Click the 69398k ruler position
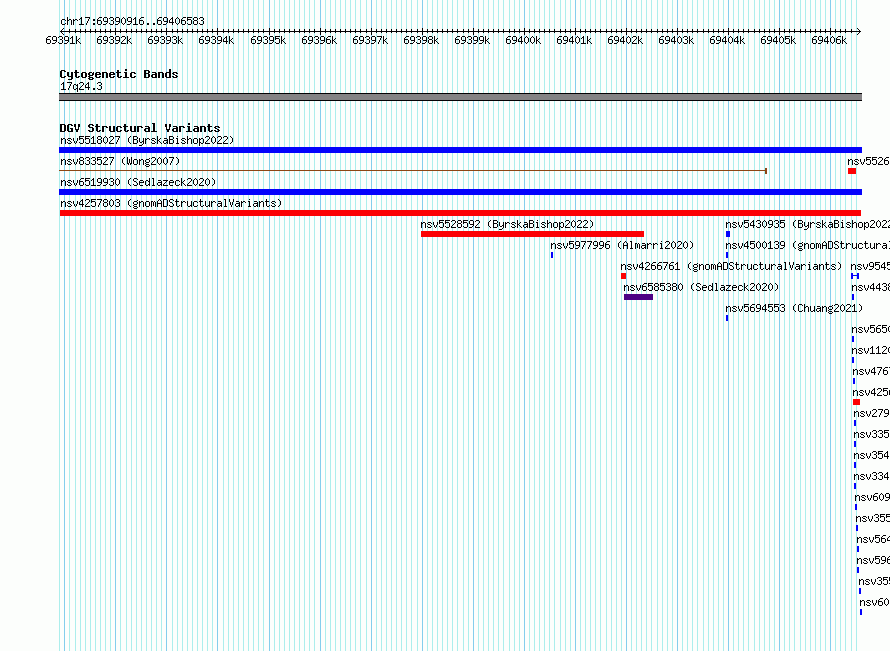Viewport: 890px width, 651px height. point(421,40)
